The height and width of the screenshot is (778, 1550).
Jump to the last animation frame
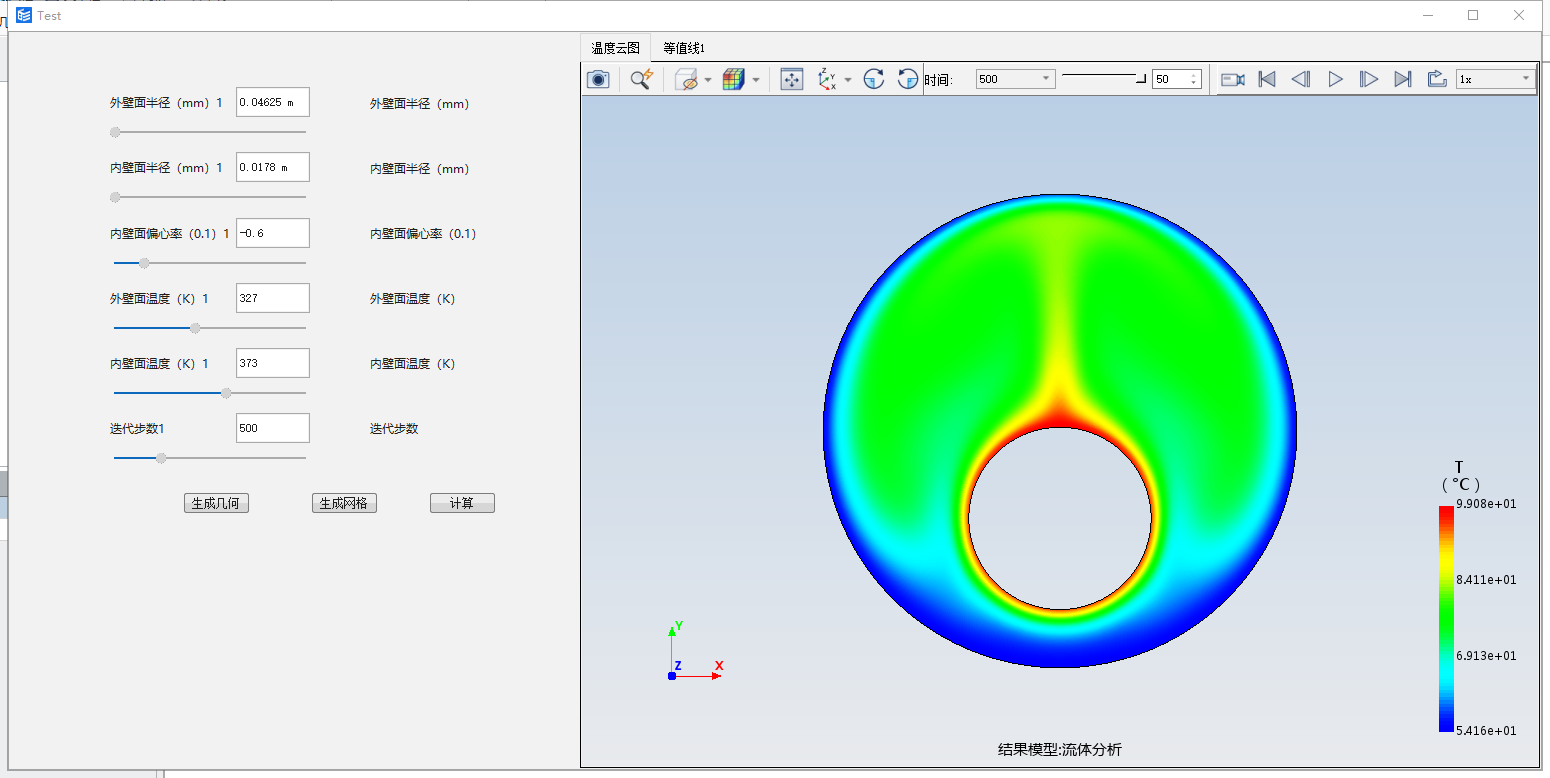click(x=1403, y=79)
